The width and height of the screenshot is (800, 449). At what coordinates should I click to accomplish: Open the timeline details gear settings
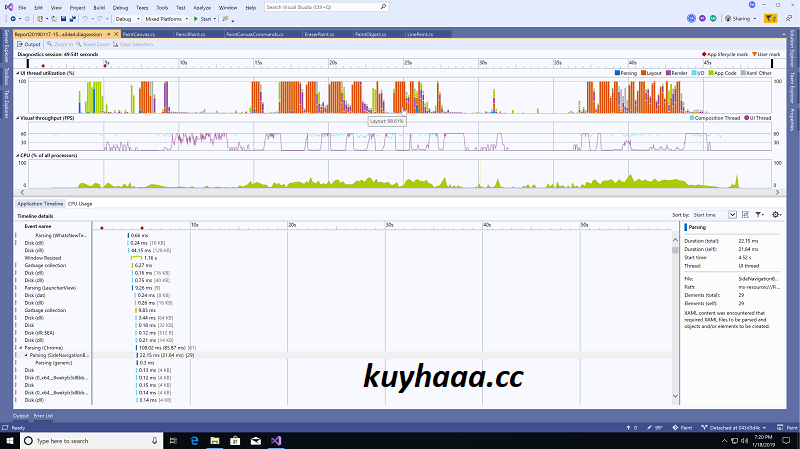(x=776, y=215)
